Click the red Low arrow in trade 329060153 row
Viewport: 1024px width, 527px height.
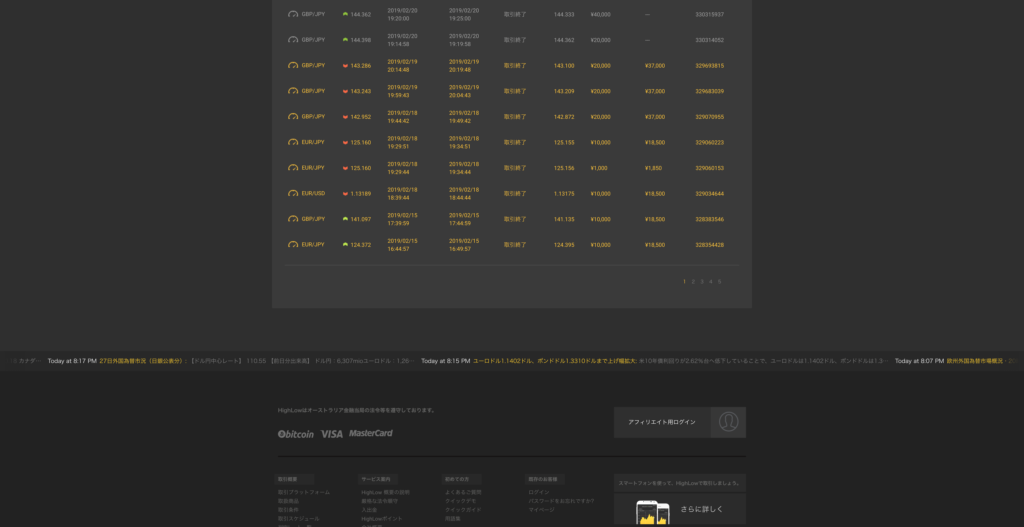tap(345, 168)
